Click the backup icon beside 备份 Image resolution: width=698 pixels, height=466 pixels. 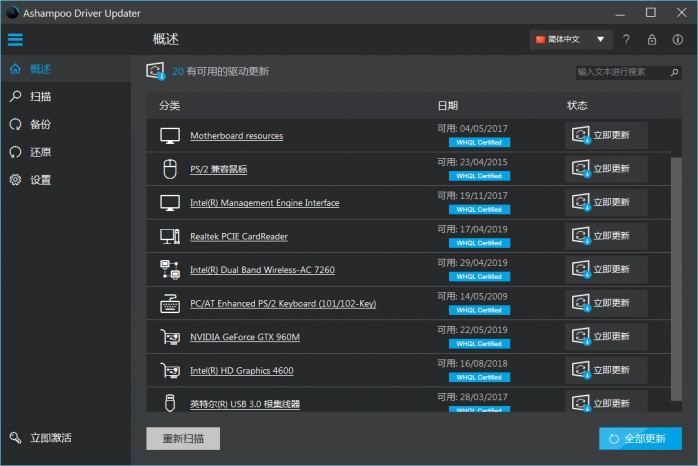click(x=15, y=124)
